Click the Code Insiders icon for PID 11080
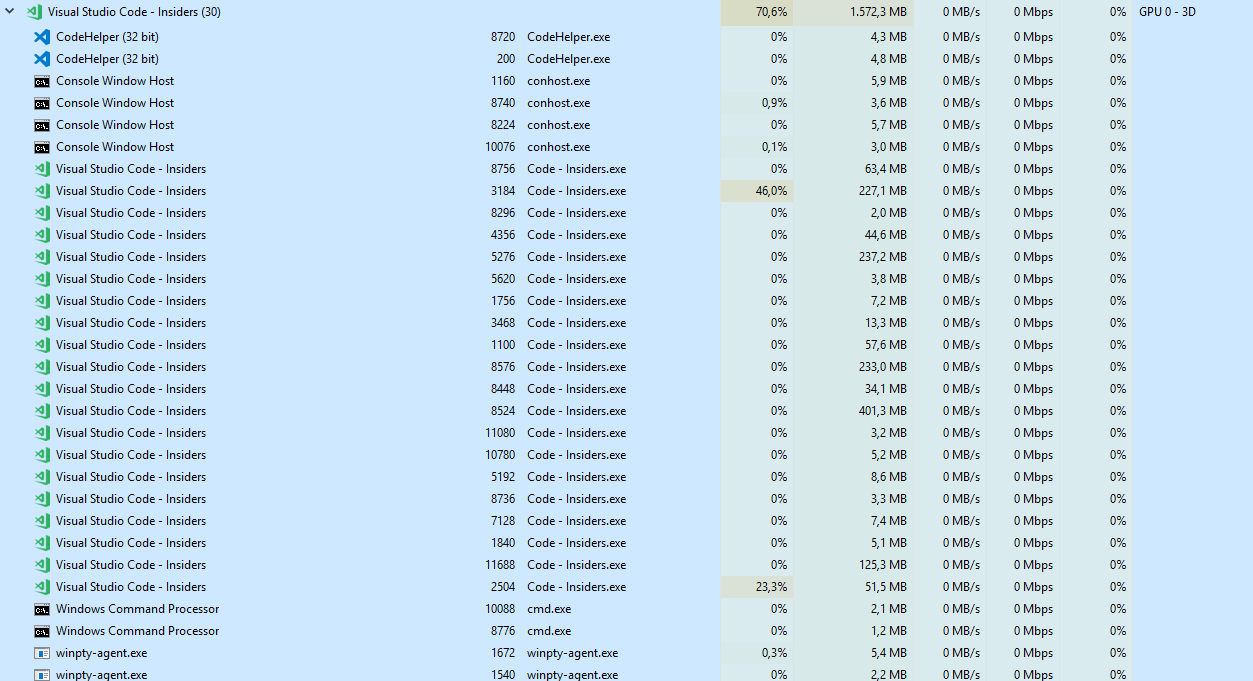 (x=42, y=433)
